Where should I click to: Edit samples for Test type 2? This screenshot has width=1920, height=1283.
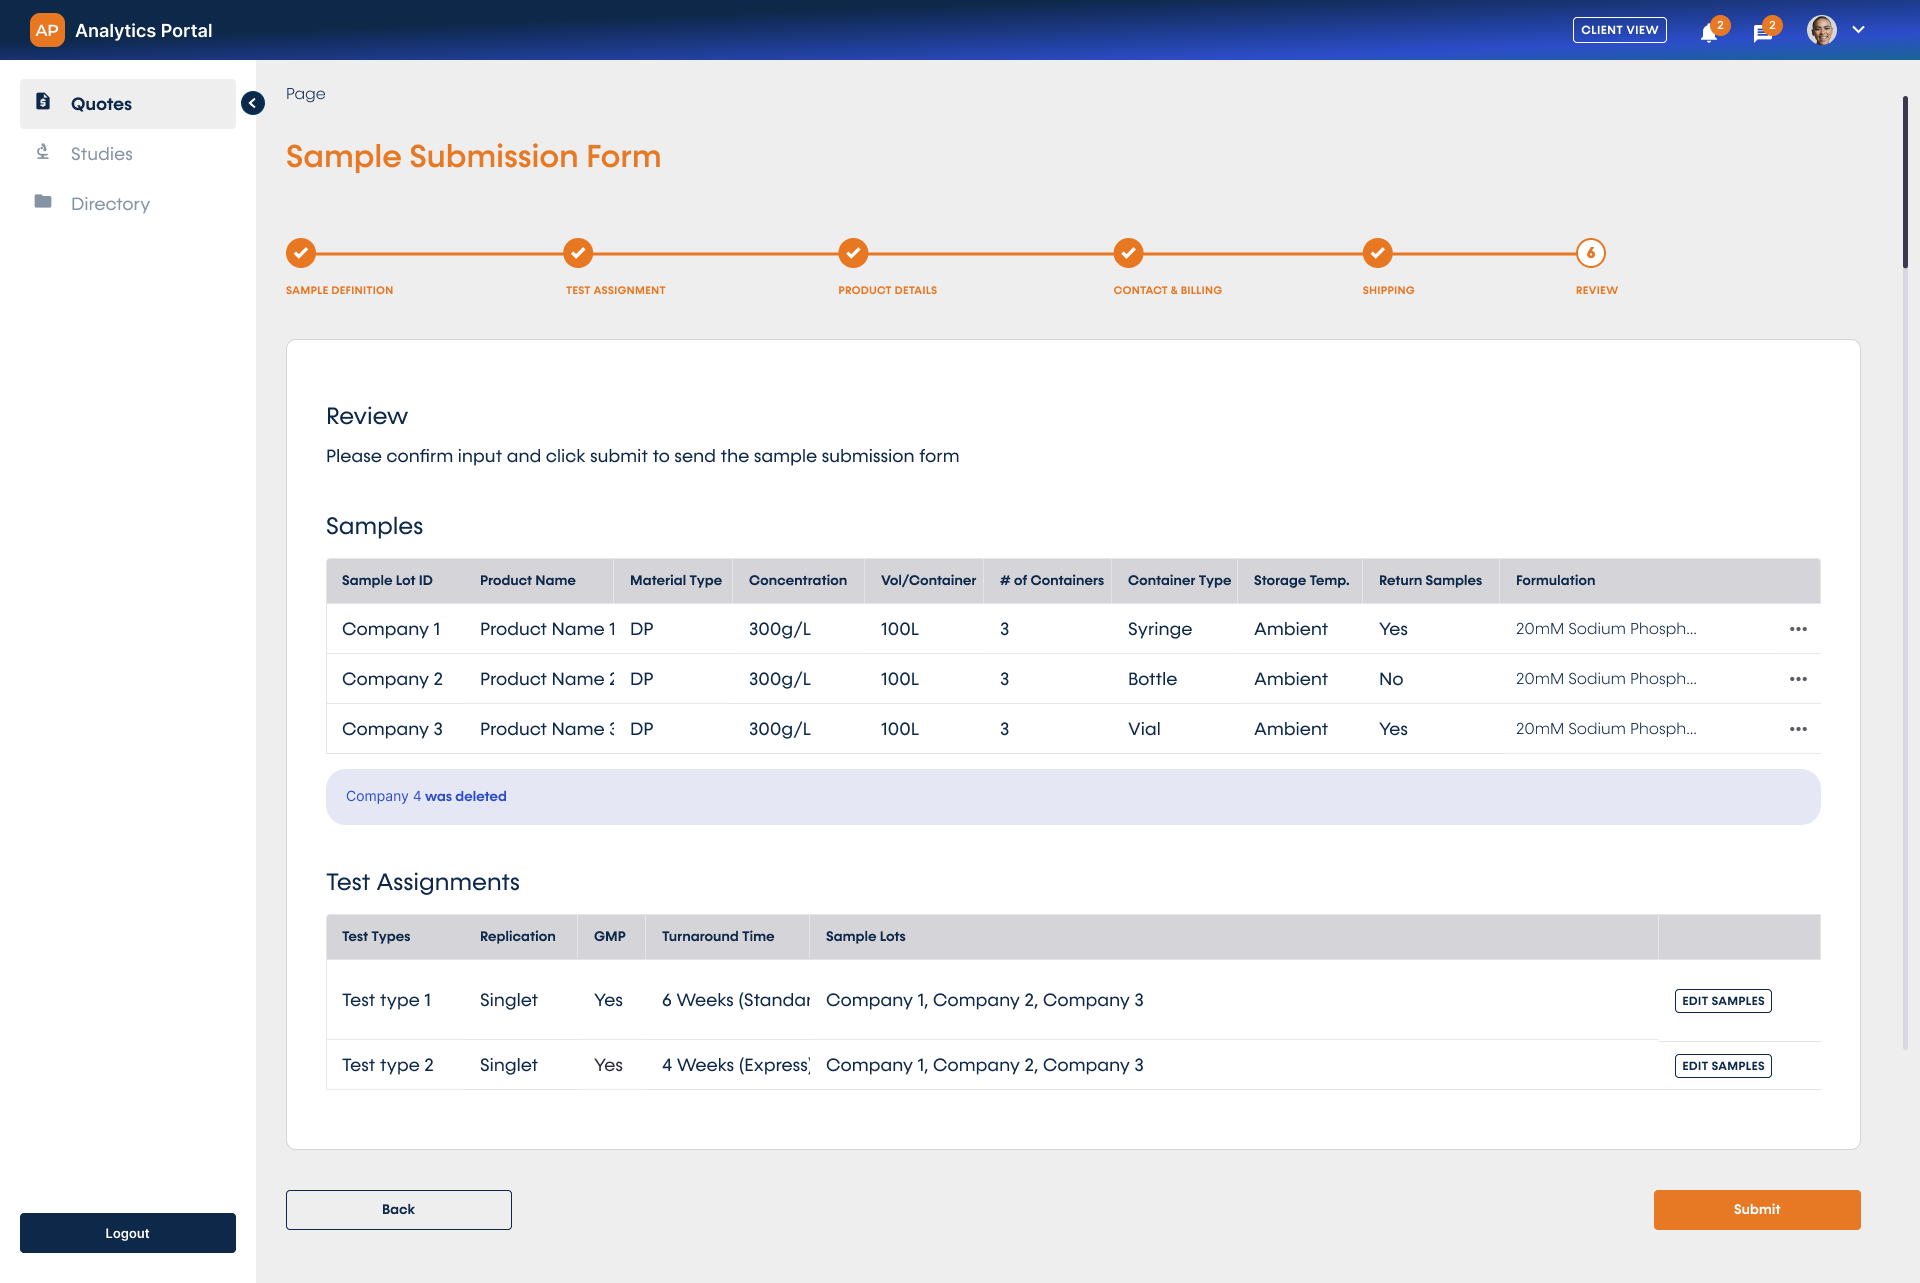pyautogui.click(x=1723, y=1066)
